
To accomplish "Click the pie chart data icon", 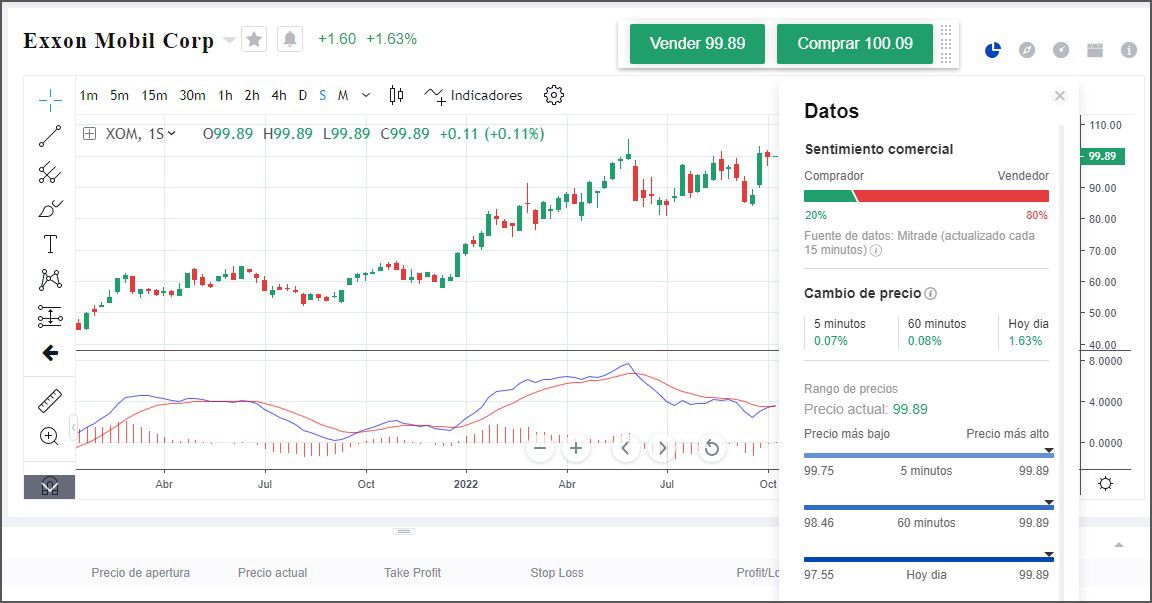I will coord(991,49).
